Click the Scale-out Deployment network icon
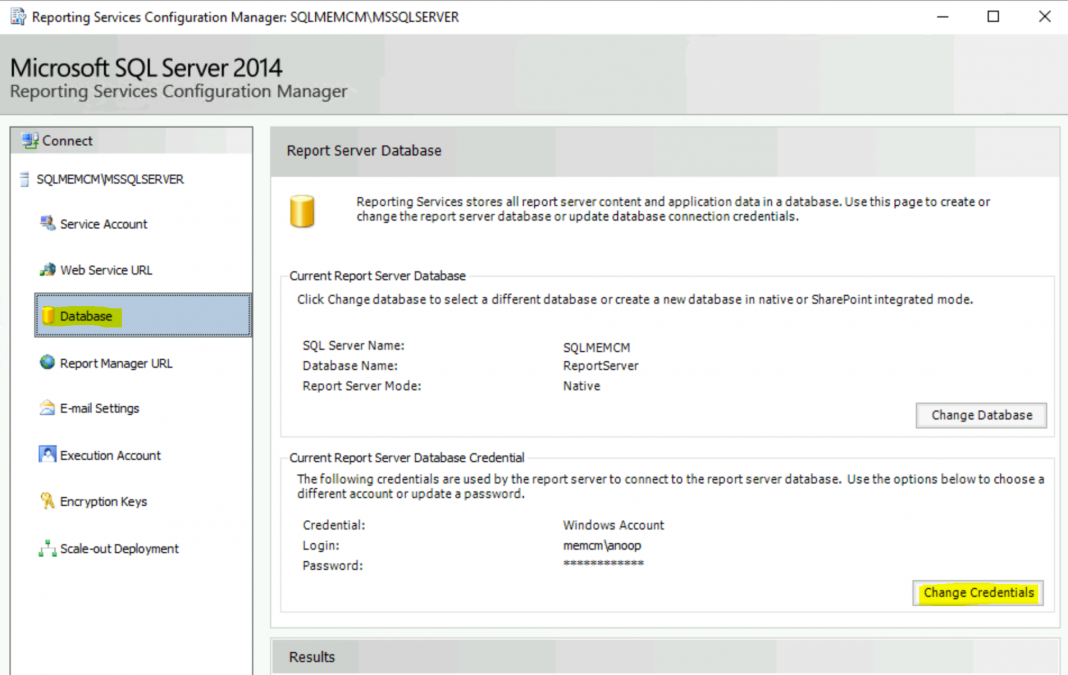This screenshot has height=675, width=1068. pyautogui.click(x=47, y=548)
